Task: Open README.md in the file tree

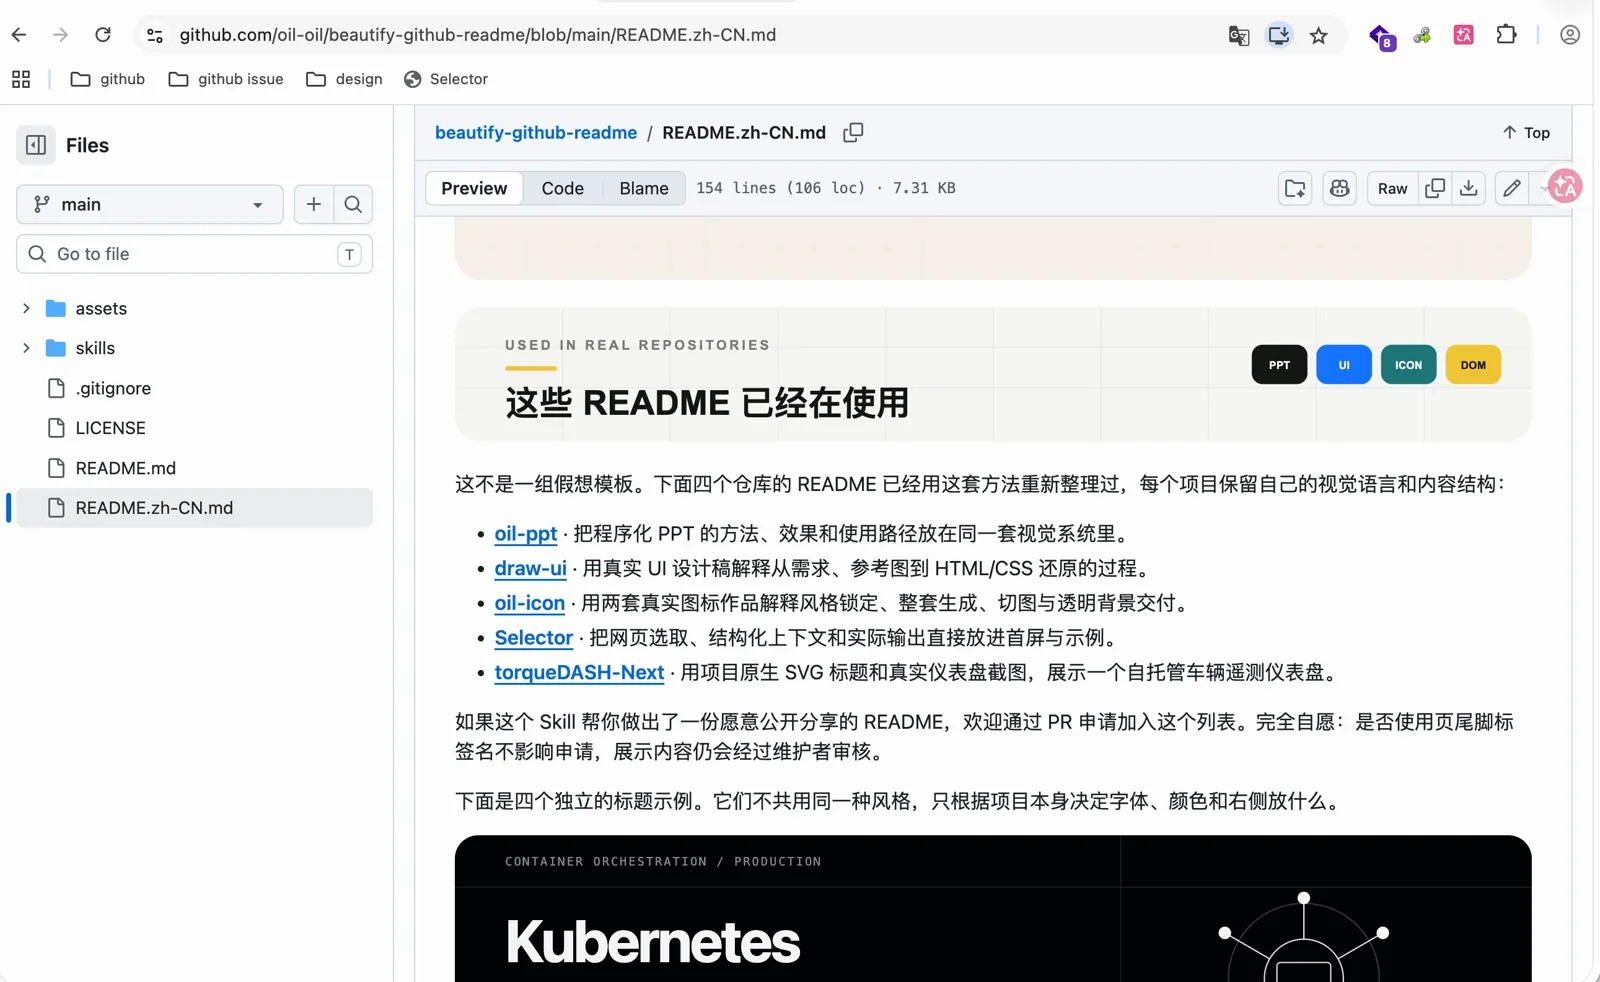Action: [195, 468]
